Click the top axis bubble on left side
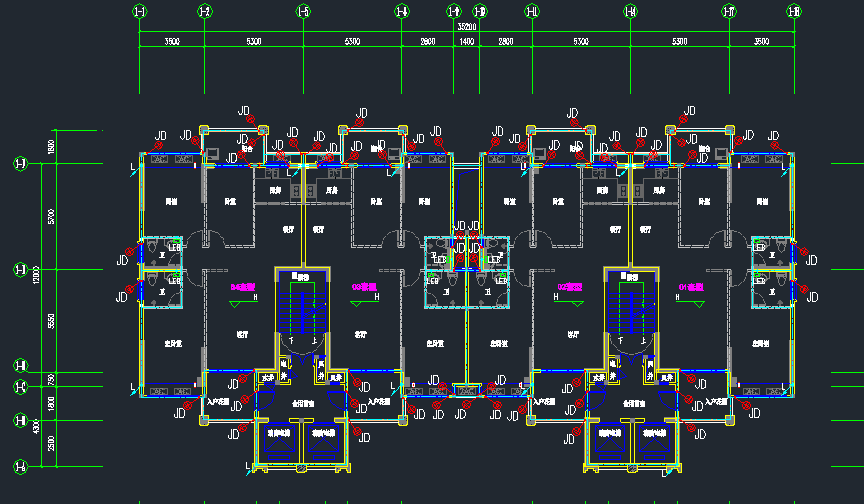The width and height of the screenshot is (864, 504). coord(20,163)
